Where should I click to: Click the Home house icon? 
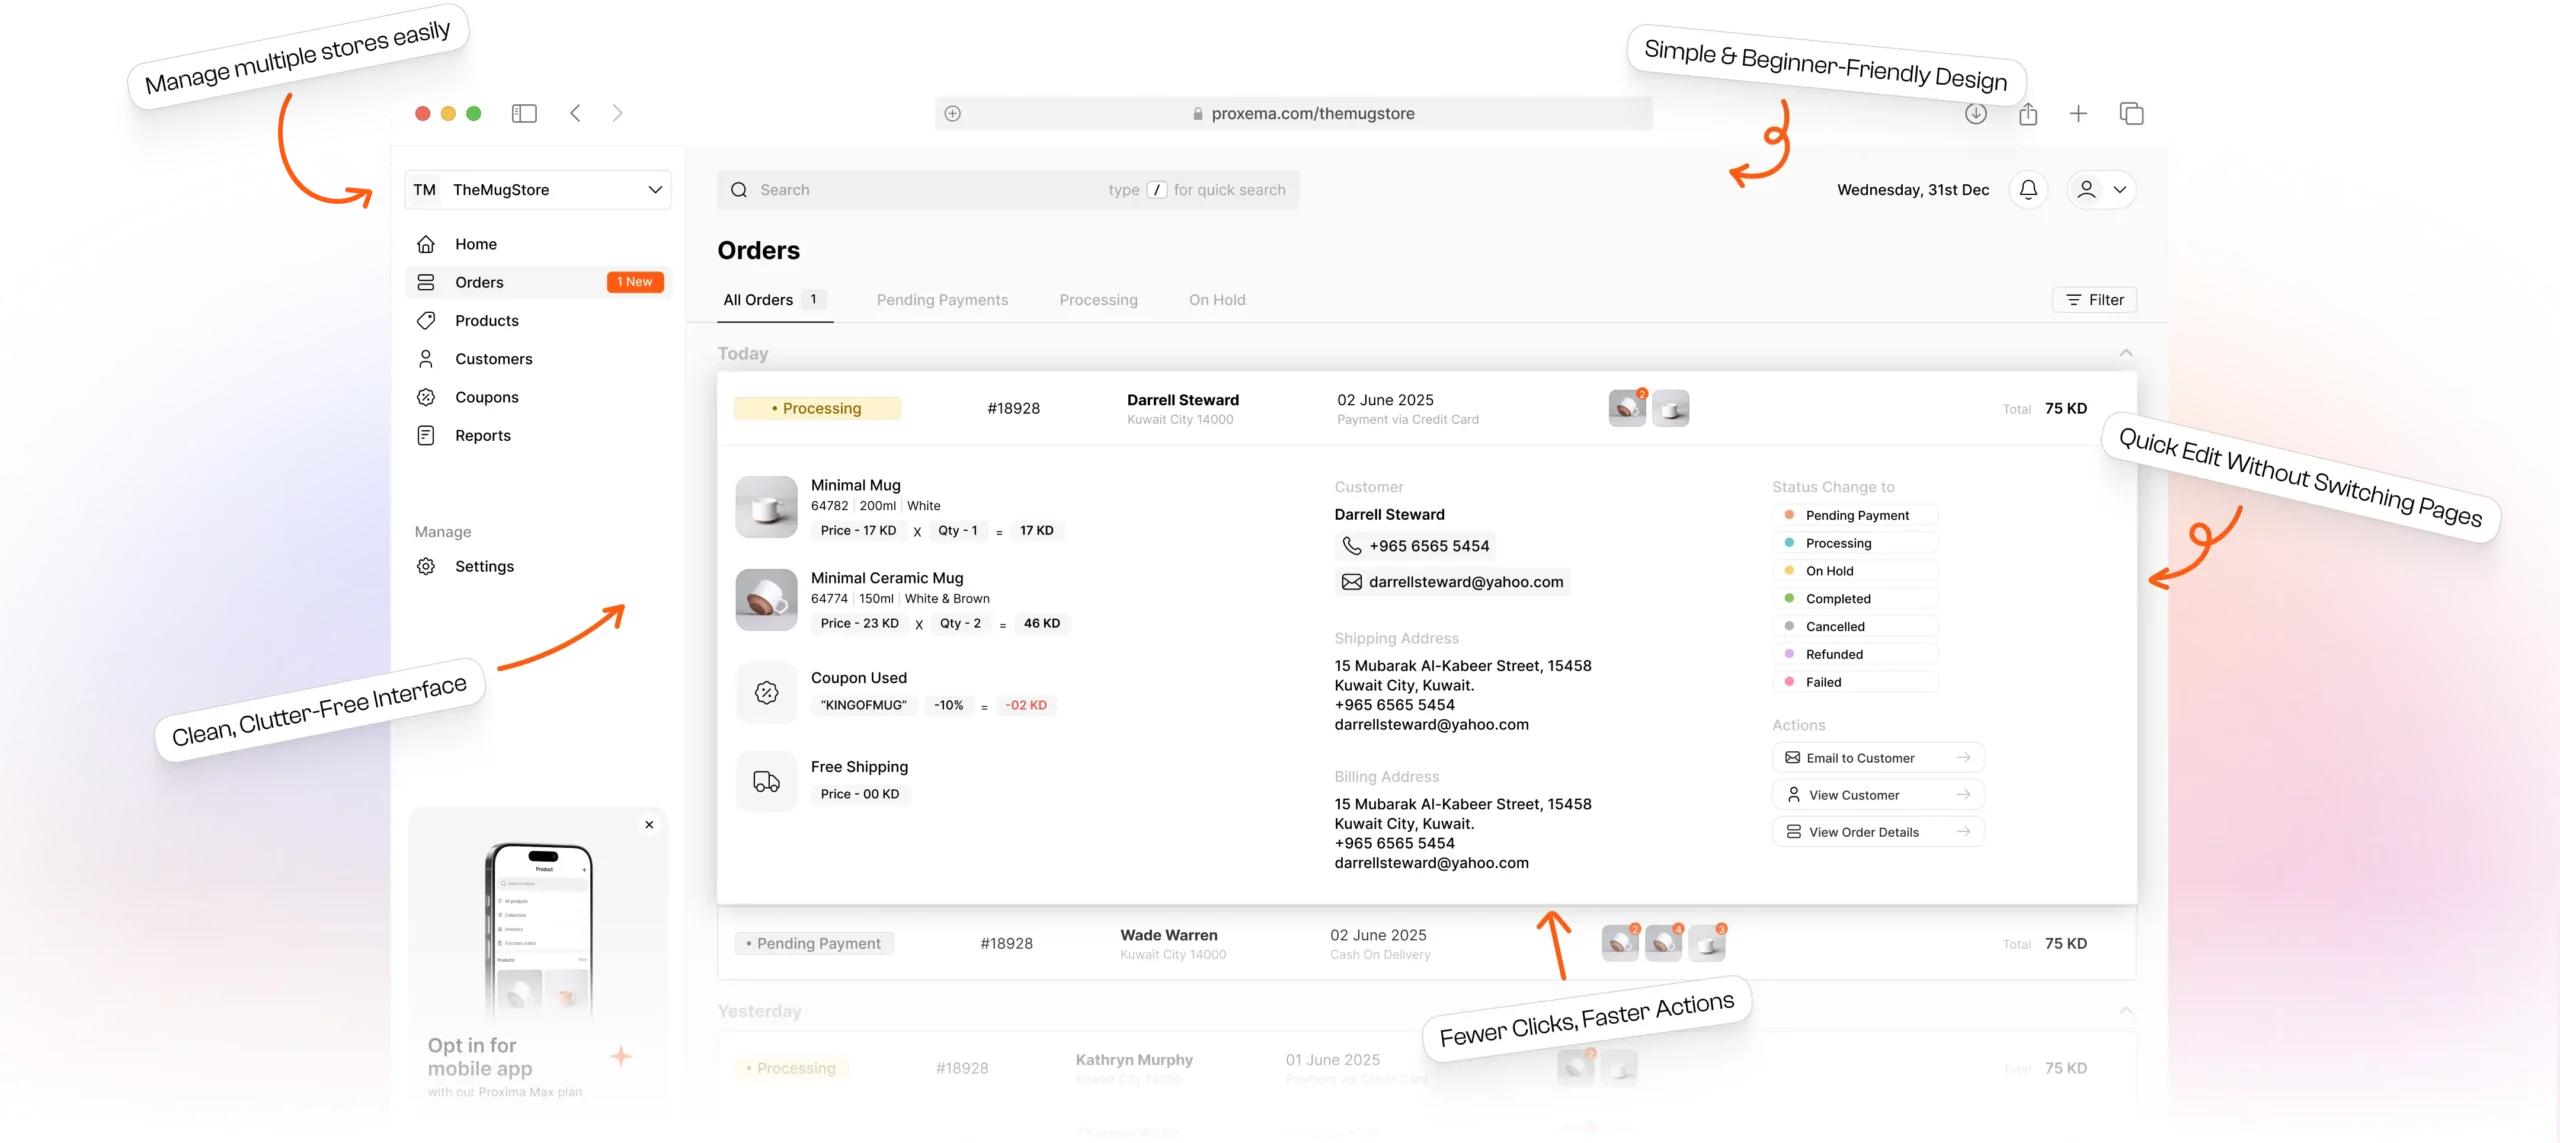point(426,244)
